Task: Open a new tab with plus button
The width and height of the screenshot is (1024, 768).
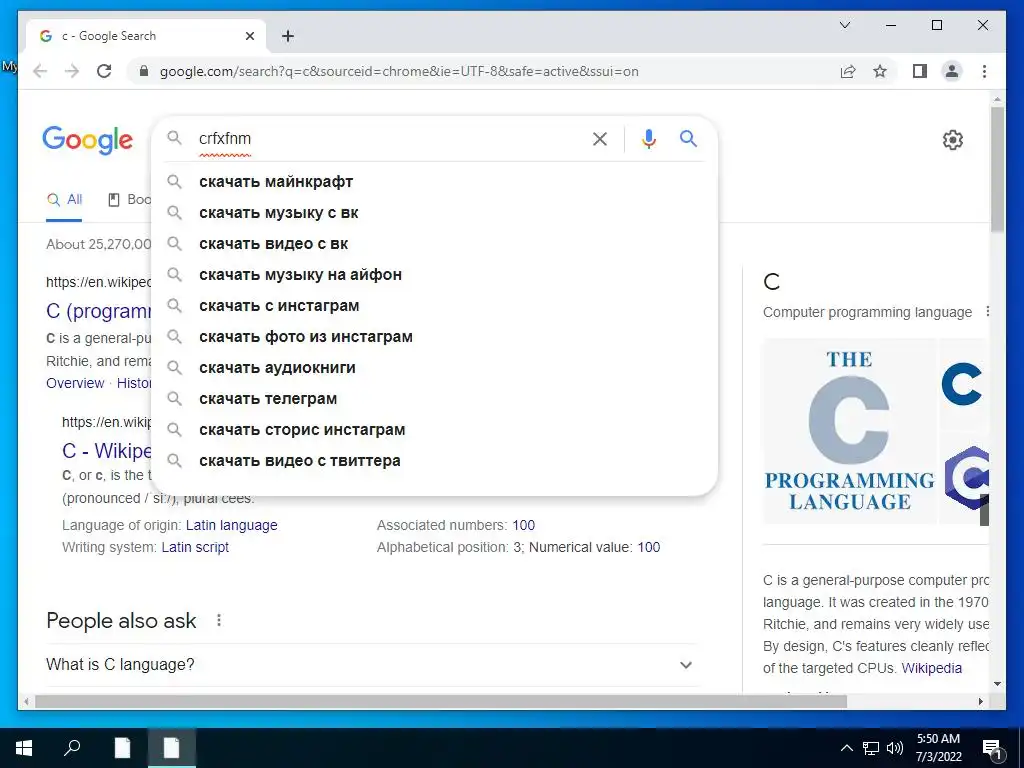Action: [288, 36]
